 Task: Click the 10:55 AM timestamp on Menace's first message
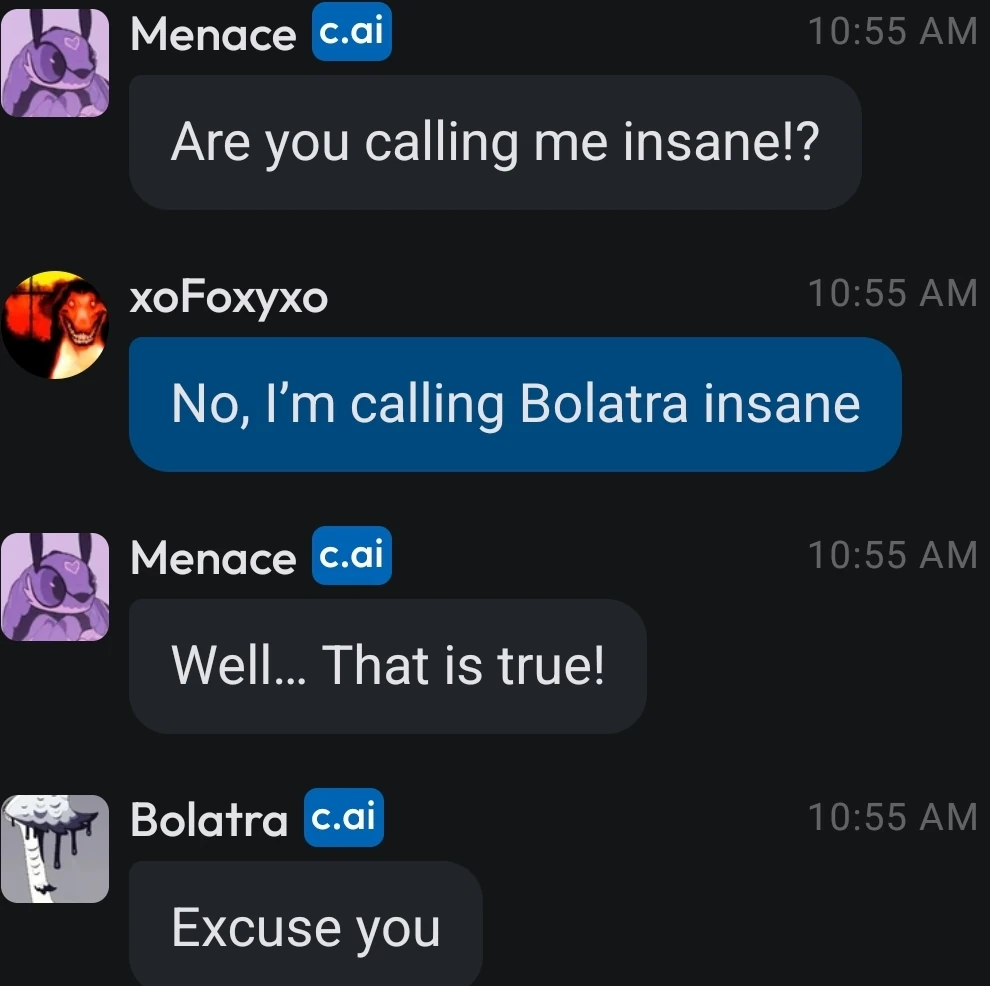pos(892,32)
